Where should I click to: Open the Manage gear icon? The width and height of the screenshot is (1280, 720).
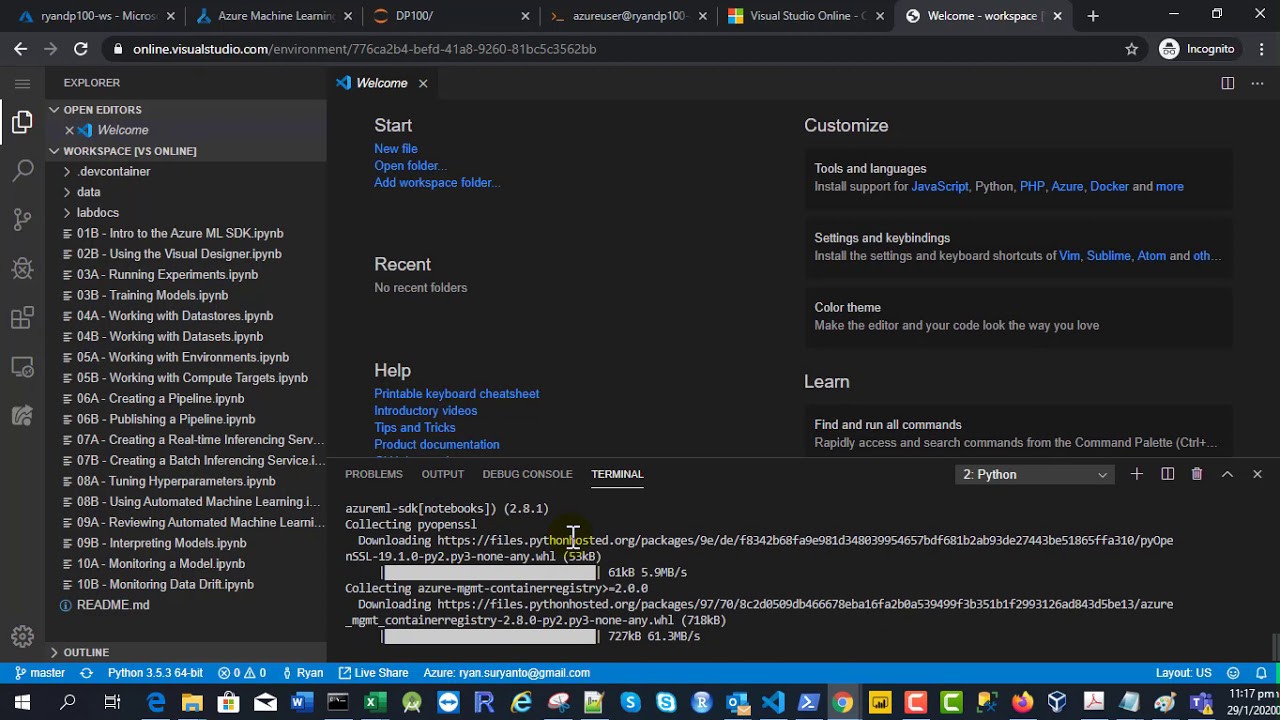[x=22, y=636]
